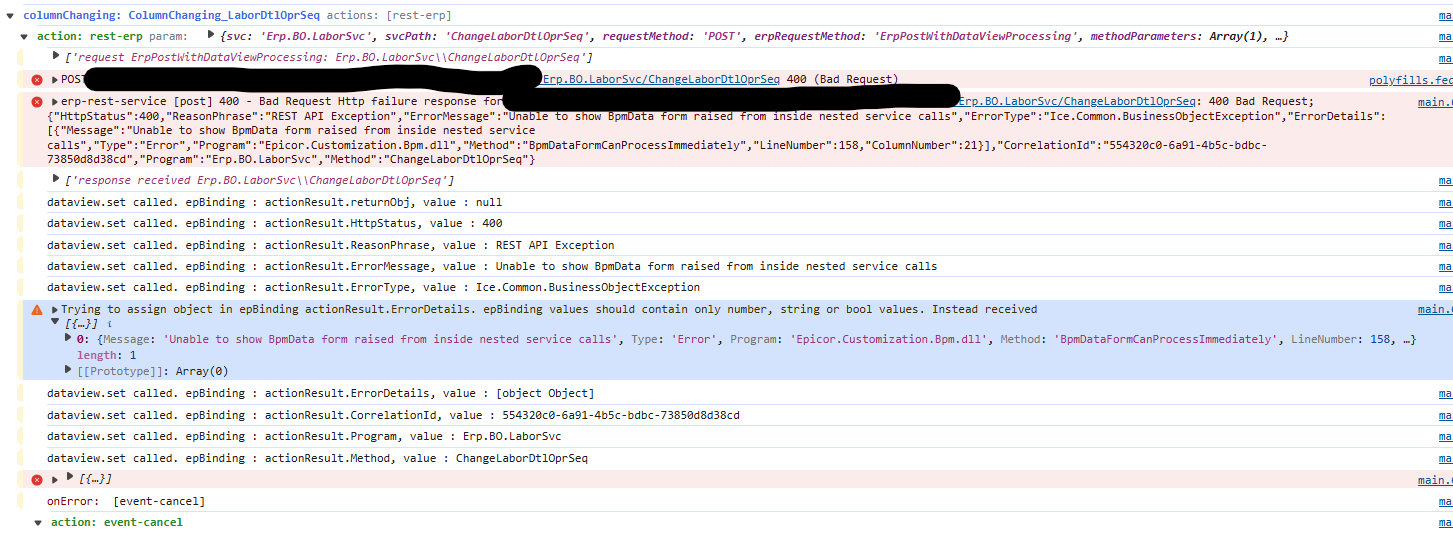Image resolution: width=1453 pixels, height=536 pixels.
Task: Expand the {svc: 'Erp.BO.LaborSvc'…} param object
Action: pos(211,36)
